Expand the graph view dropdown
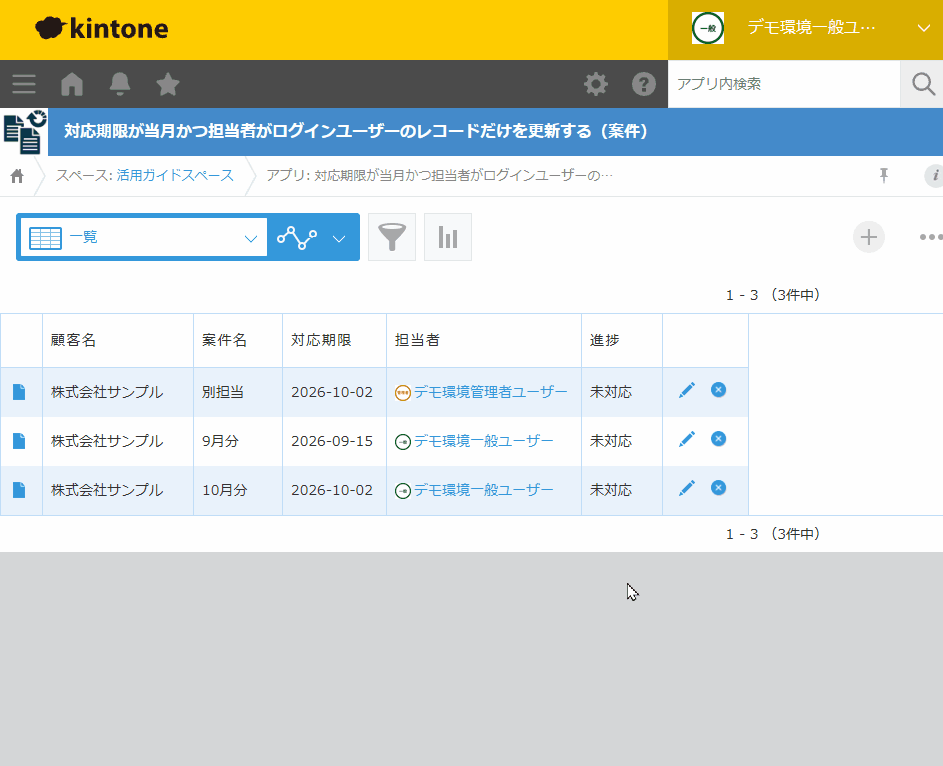 tap(339, 239)
